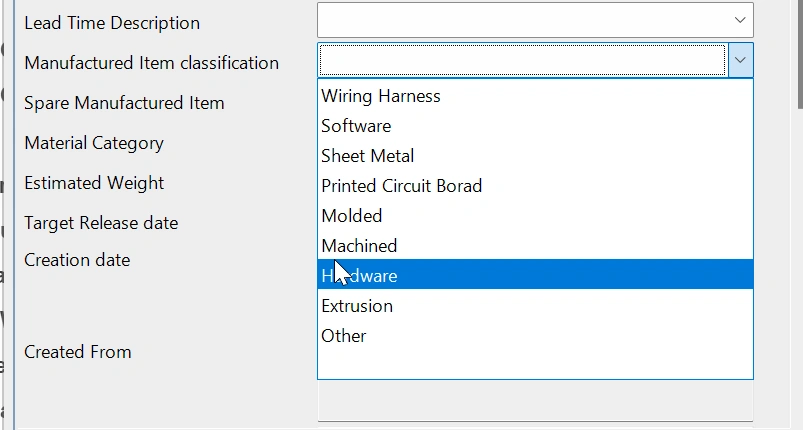803x430 pixels.
Task: Click the Created From label
Action: click(x=78, y=352)
